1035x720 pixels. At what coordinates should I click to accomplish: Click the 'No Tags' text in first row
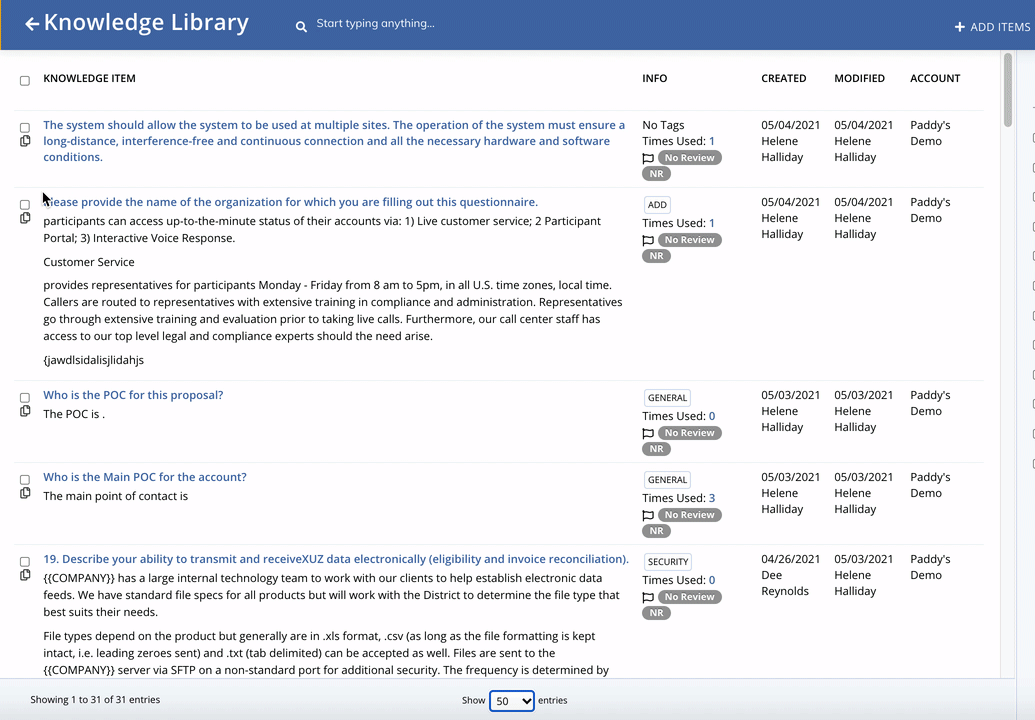coord(663,125)
